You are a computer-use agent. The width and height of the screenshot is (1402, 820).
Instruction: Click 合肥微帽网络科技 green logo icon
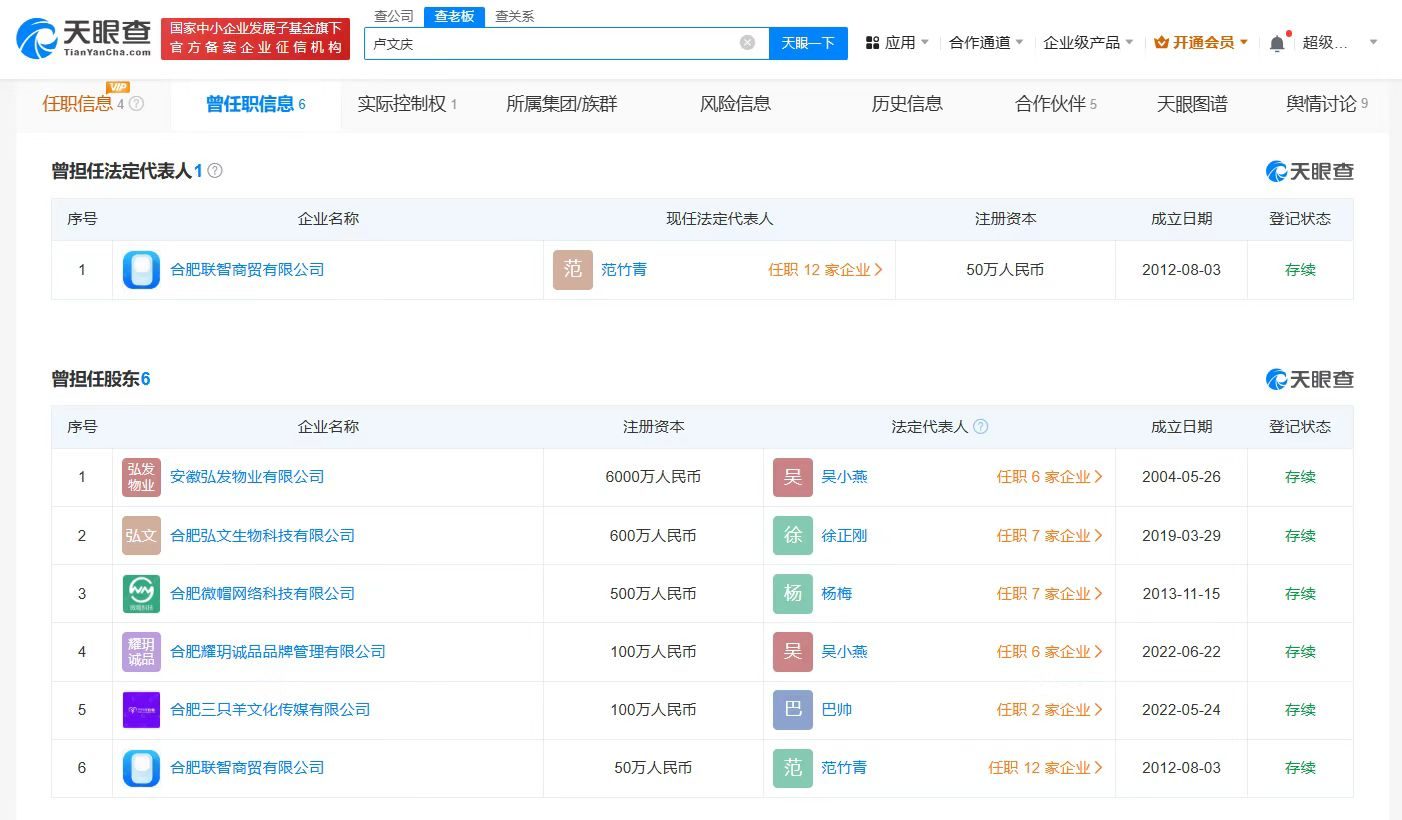[x=141, y=593]
